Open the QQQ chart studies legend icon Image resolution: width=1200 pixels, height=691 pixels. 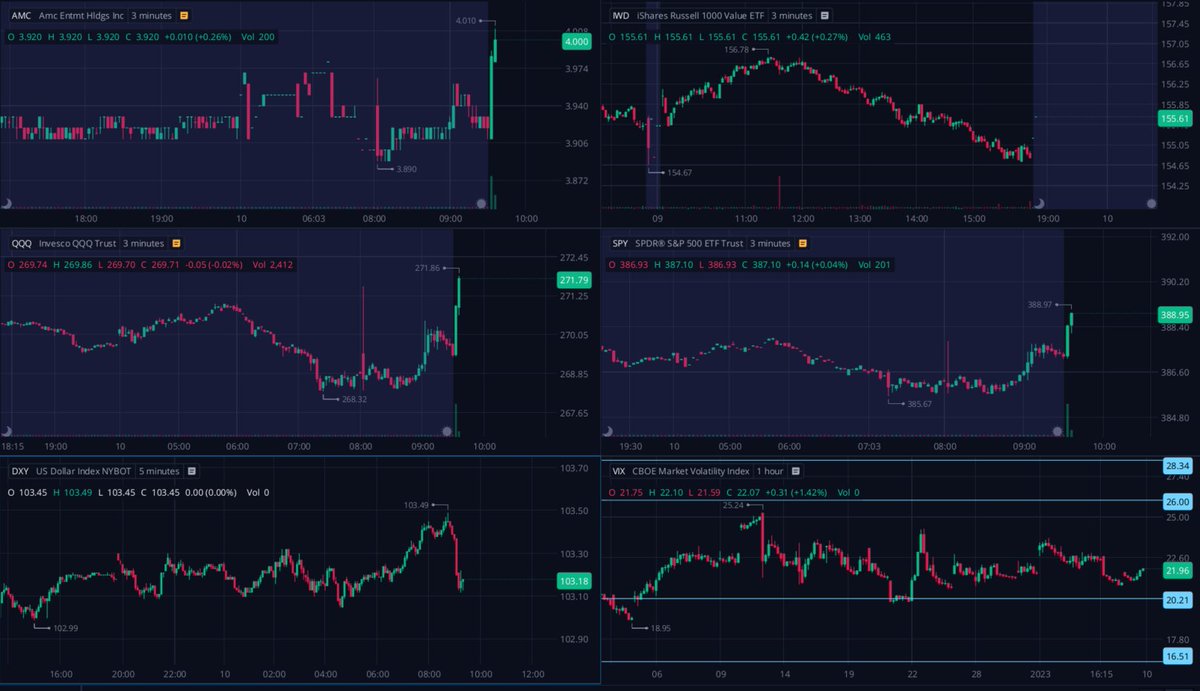176,242
